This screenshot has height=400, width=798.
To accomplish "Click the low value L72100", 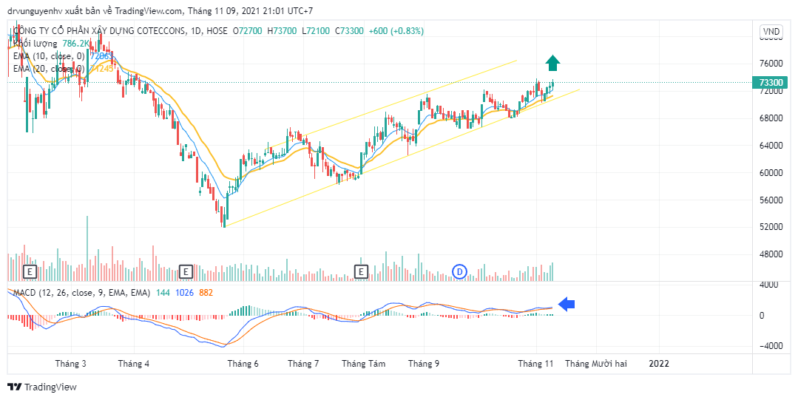I will [316, 31].
